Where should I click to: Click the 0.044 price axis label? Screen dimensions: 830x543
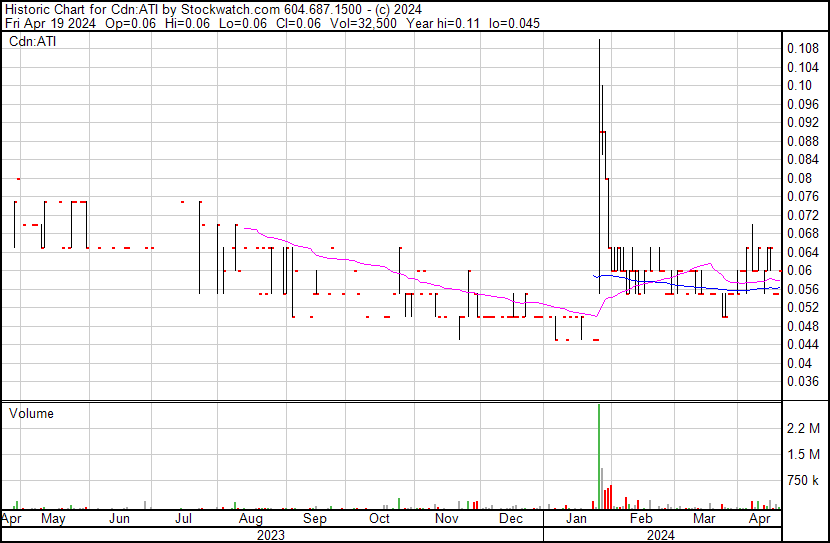802,345
